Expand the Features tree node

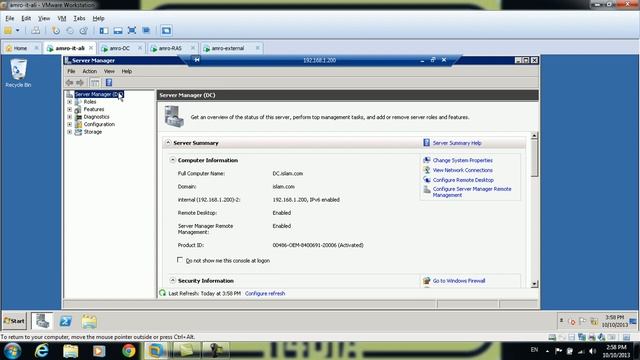pyautogui.click(x=69, y=109)
